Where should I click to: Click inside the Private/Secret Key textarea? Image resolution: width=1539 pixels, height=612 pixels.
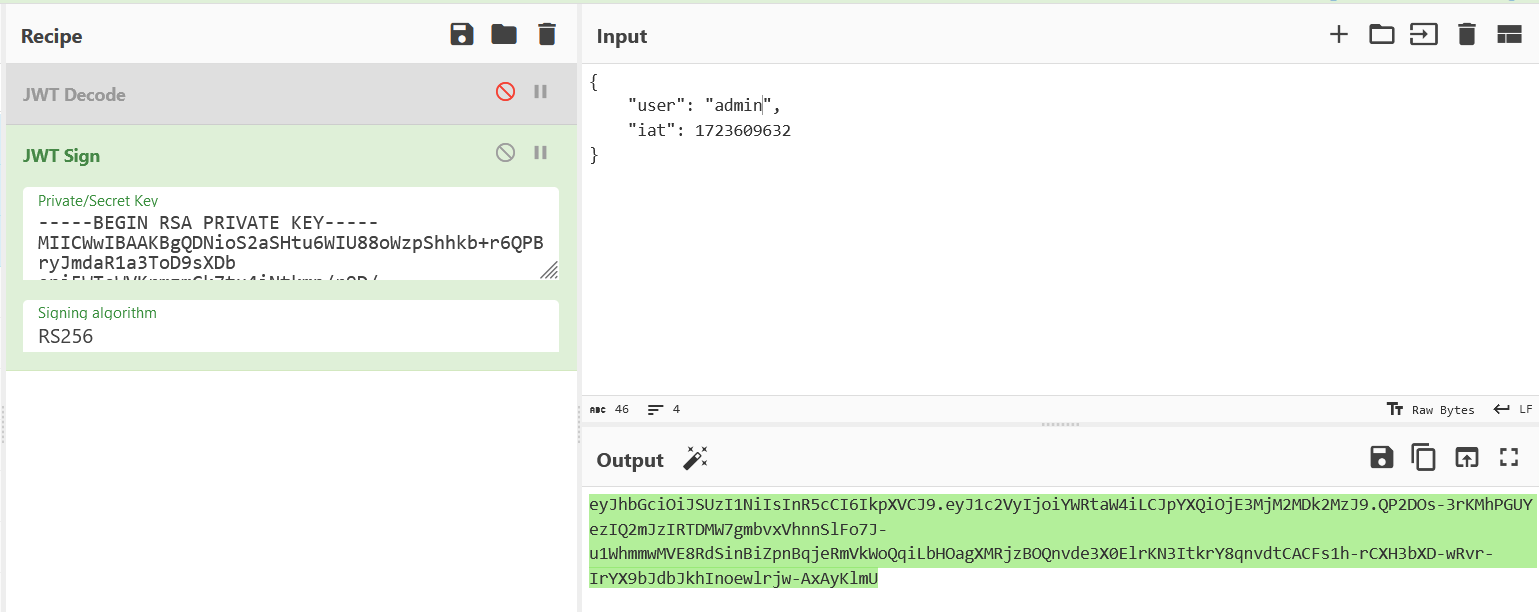[x=291, y=245]
